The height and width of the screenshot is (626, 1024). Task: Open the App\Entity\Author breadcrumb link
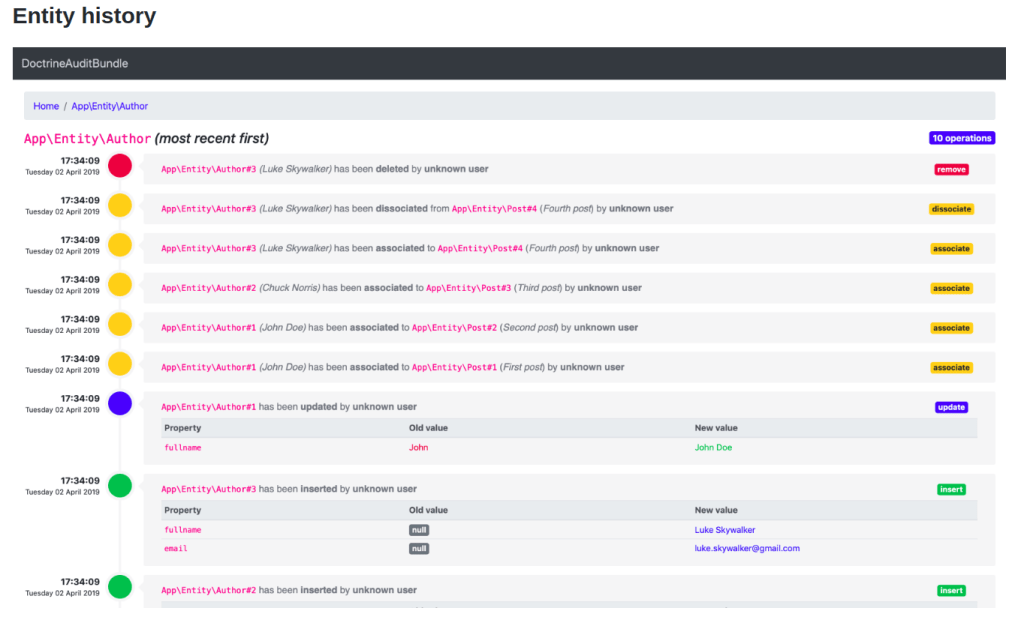[110, 106]
